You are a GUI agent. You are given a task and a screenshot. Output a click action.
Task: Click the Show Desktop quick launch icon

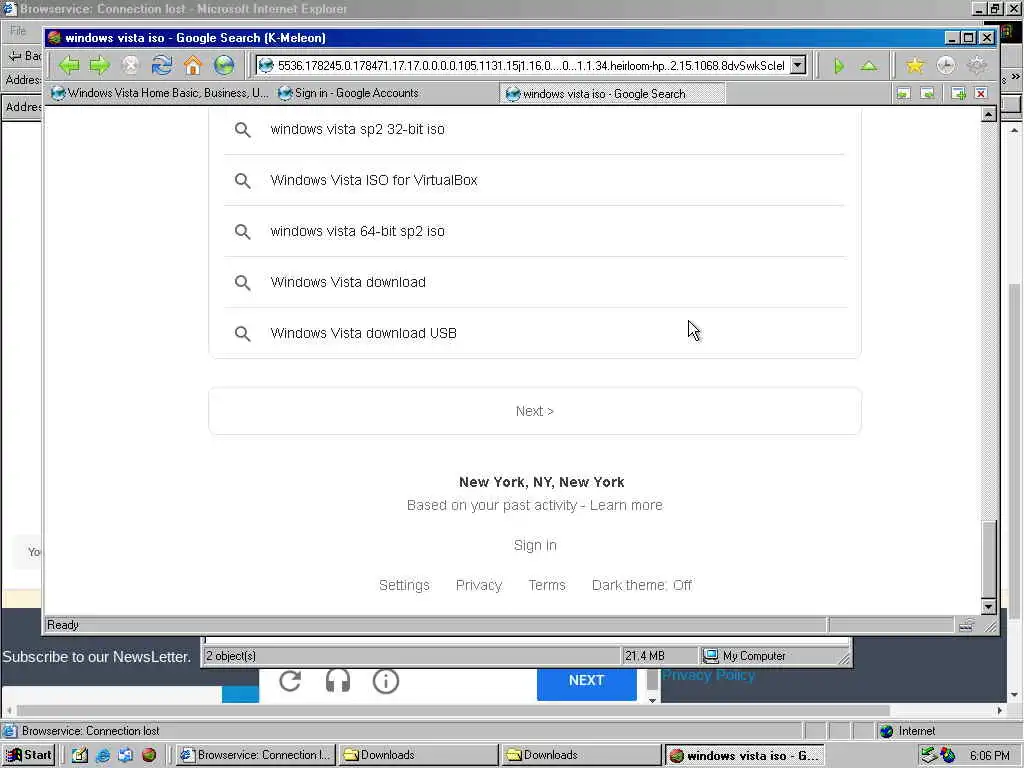[80, 755]
